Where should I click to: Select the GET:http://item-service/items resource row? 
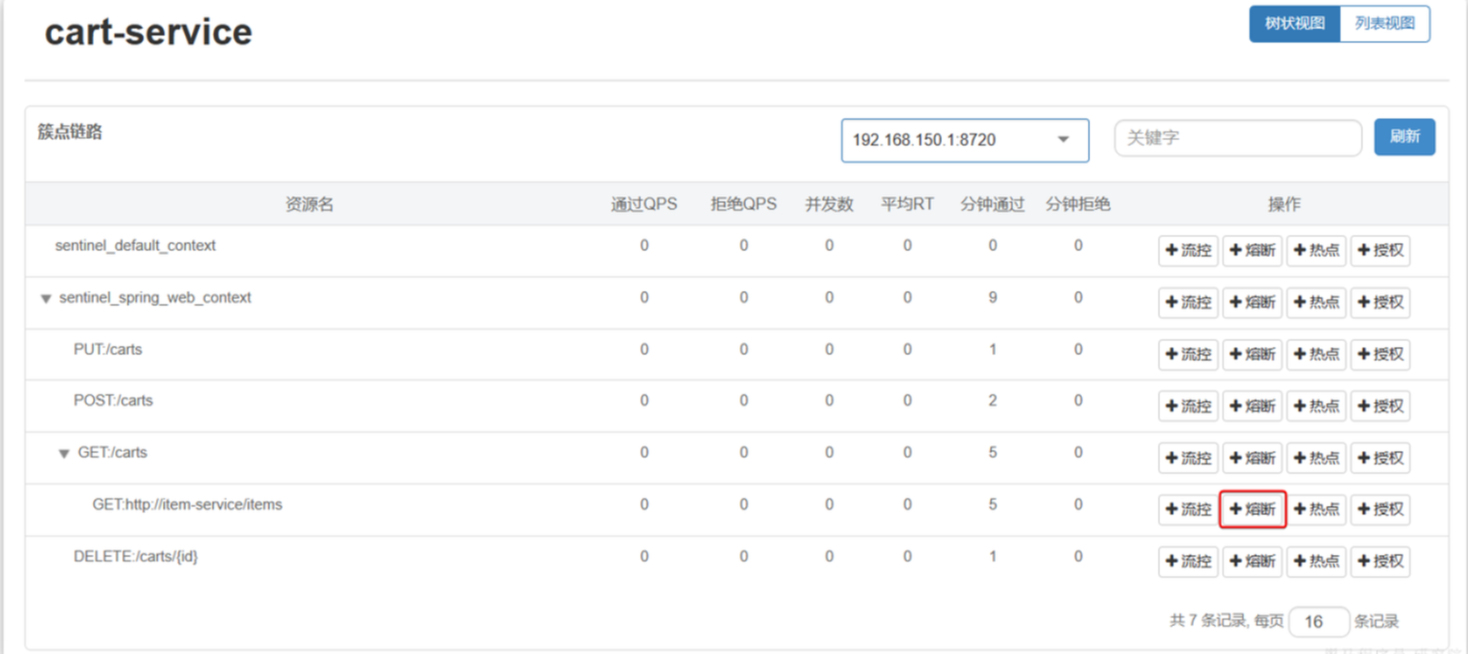pyautogui.click(x=187, y=505)
